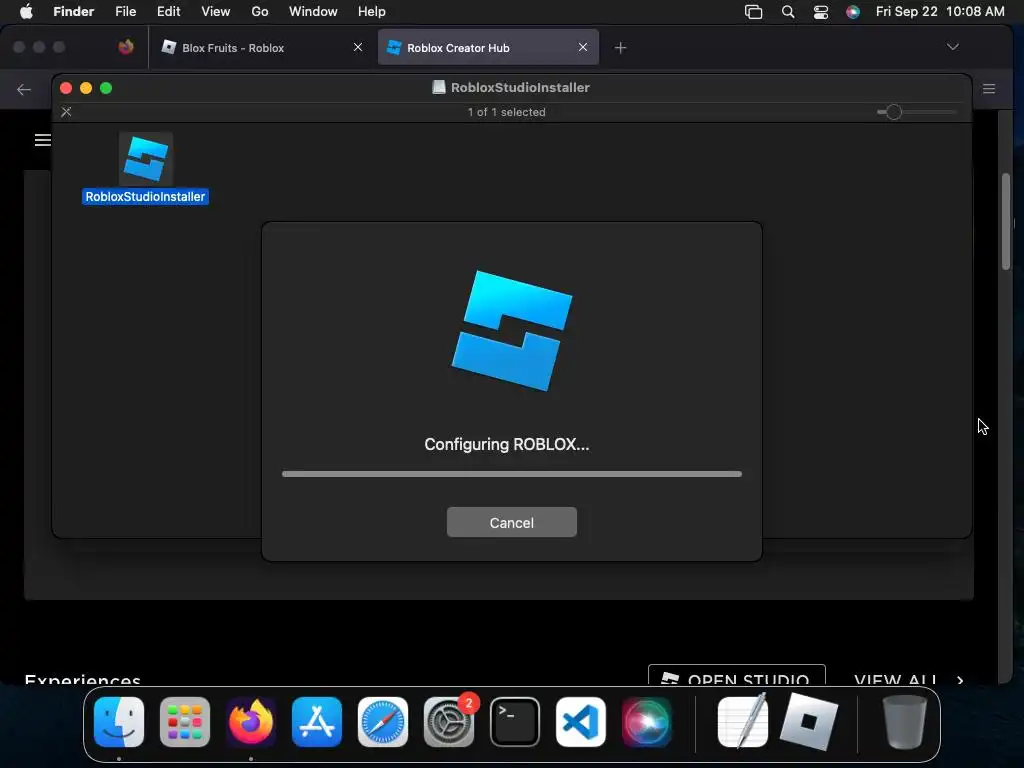Cancel the ROBLOX configuration

[x=511, y=522]
